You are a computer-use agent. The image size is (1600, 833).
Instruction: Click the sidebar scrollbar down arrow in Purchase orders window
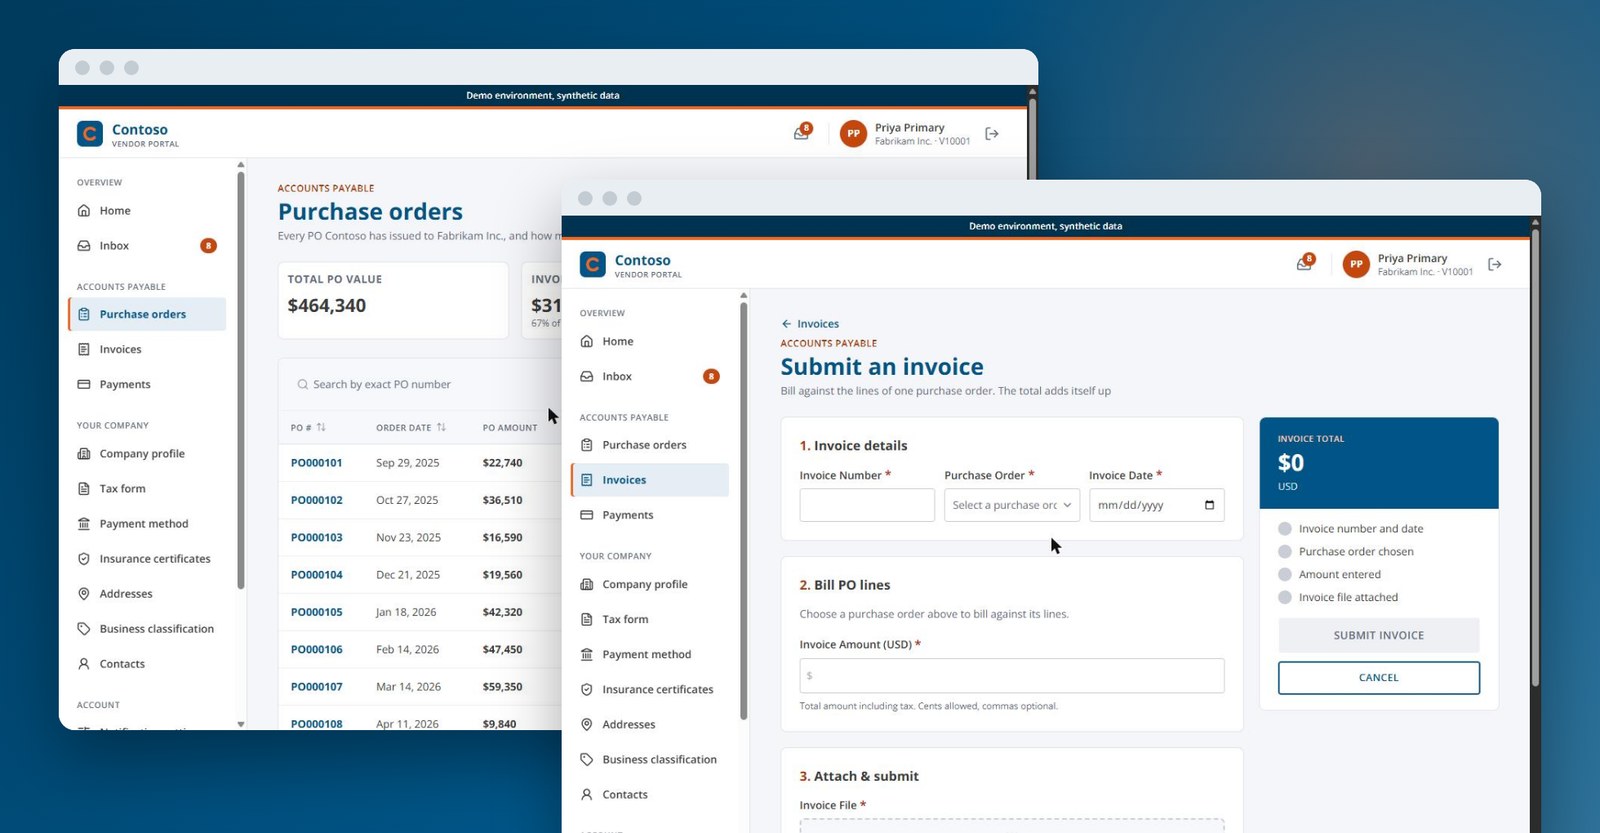tap(241, 724)
